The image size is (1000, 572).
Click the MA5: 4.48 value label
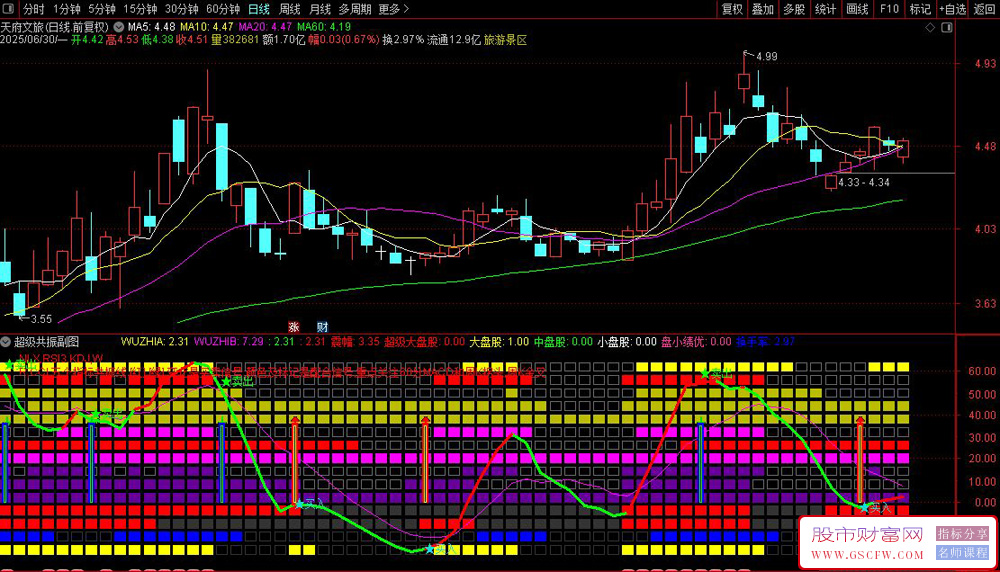pos(151,27)
